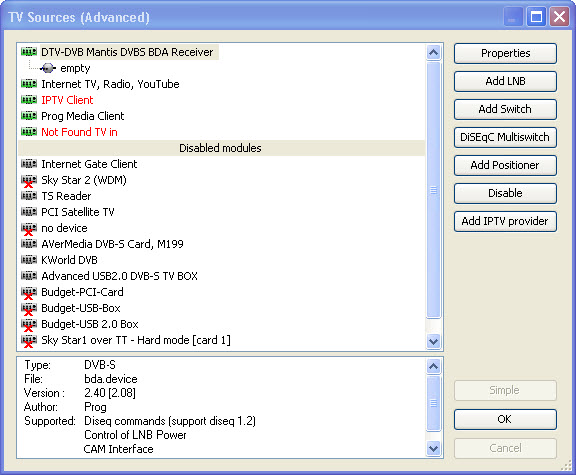This screenshot has height=475, width=576.
Task: Select Prog Media Client in the list
Action: coord(83,116)
